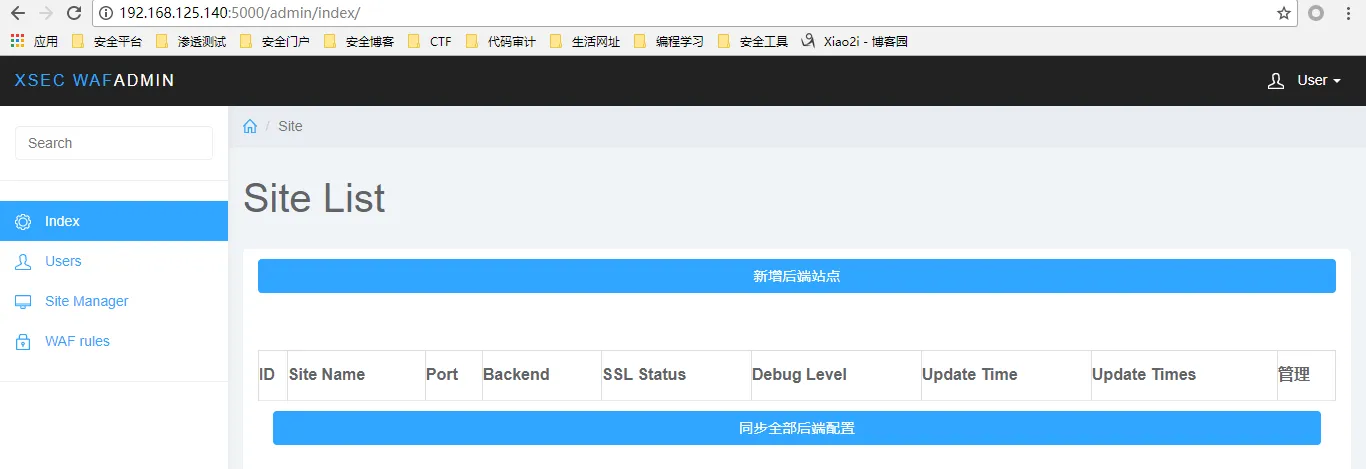
Task: Open the 编程学习 bookmark folder
Action: (x=668, y=42)
